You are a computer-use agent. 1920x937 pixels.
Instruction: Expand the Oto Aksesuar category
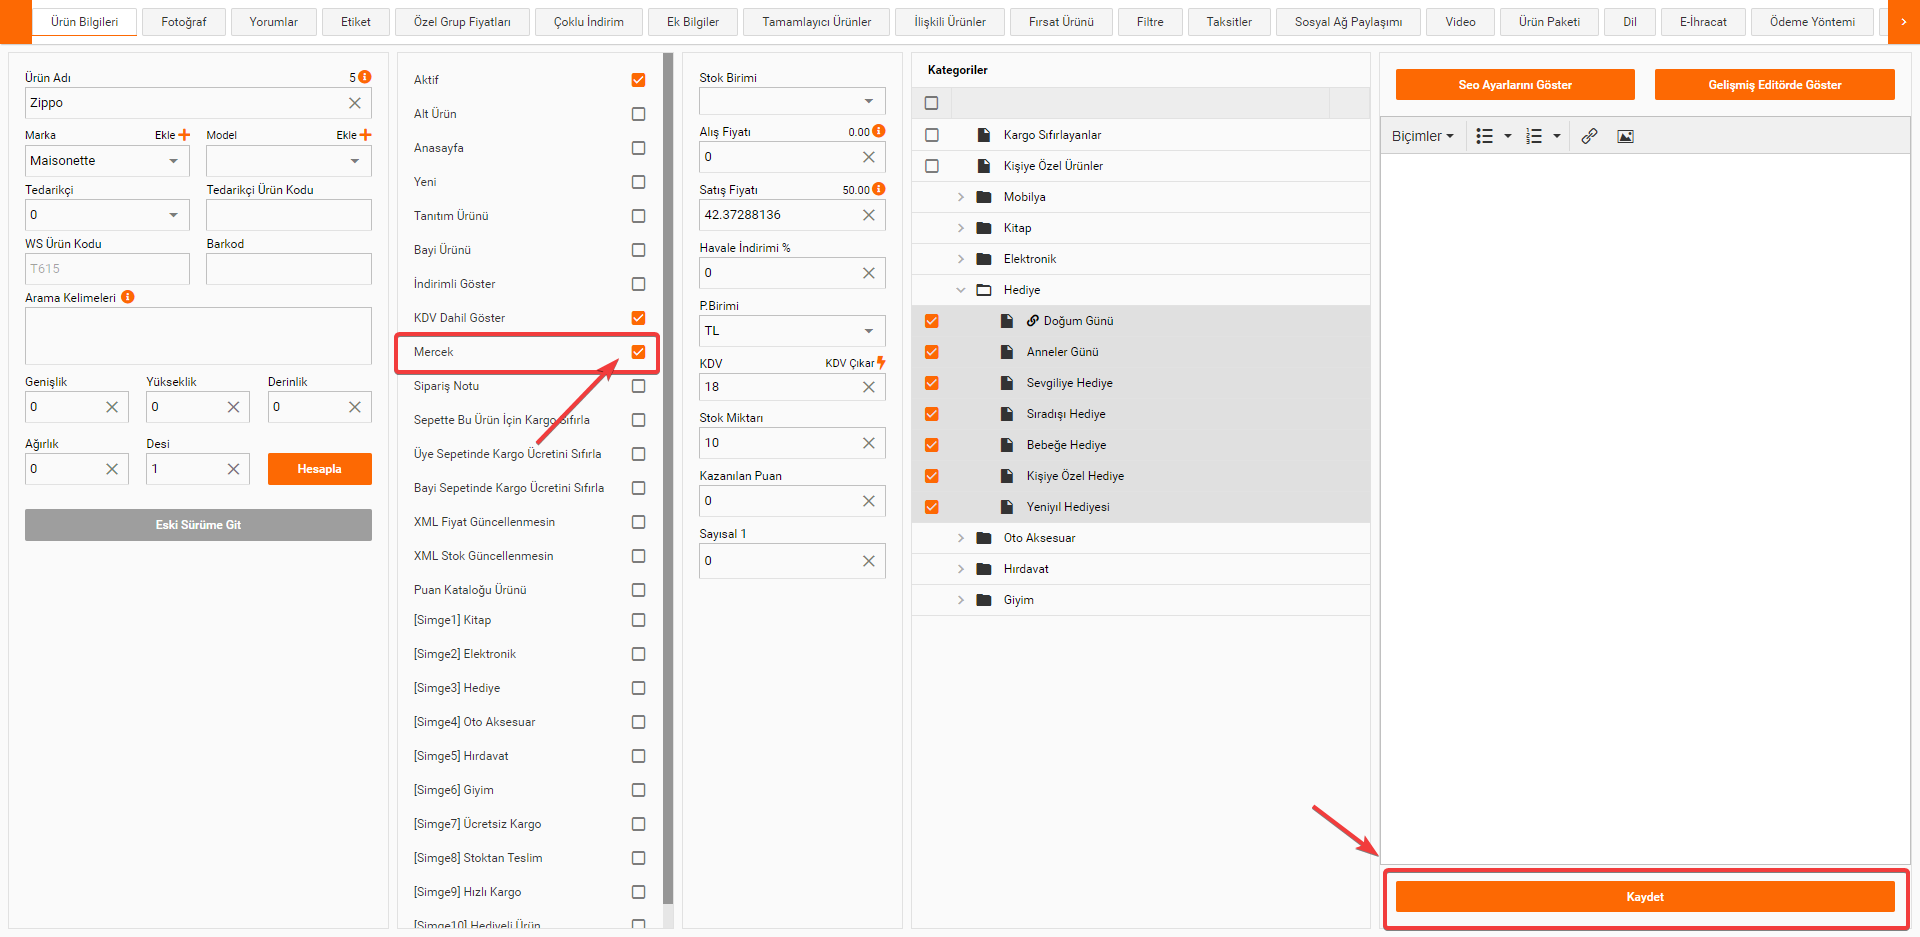pyautogui.click(x=961, y=538)
